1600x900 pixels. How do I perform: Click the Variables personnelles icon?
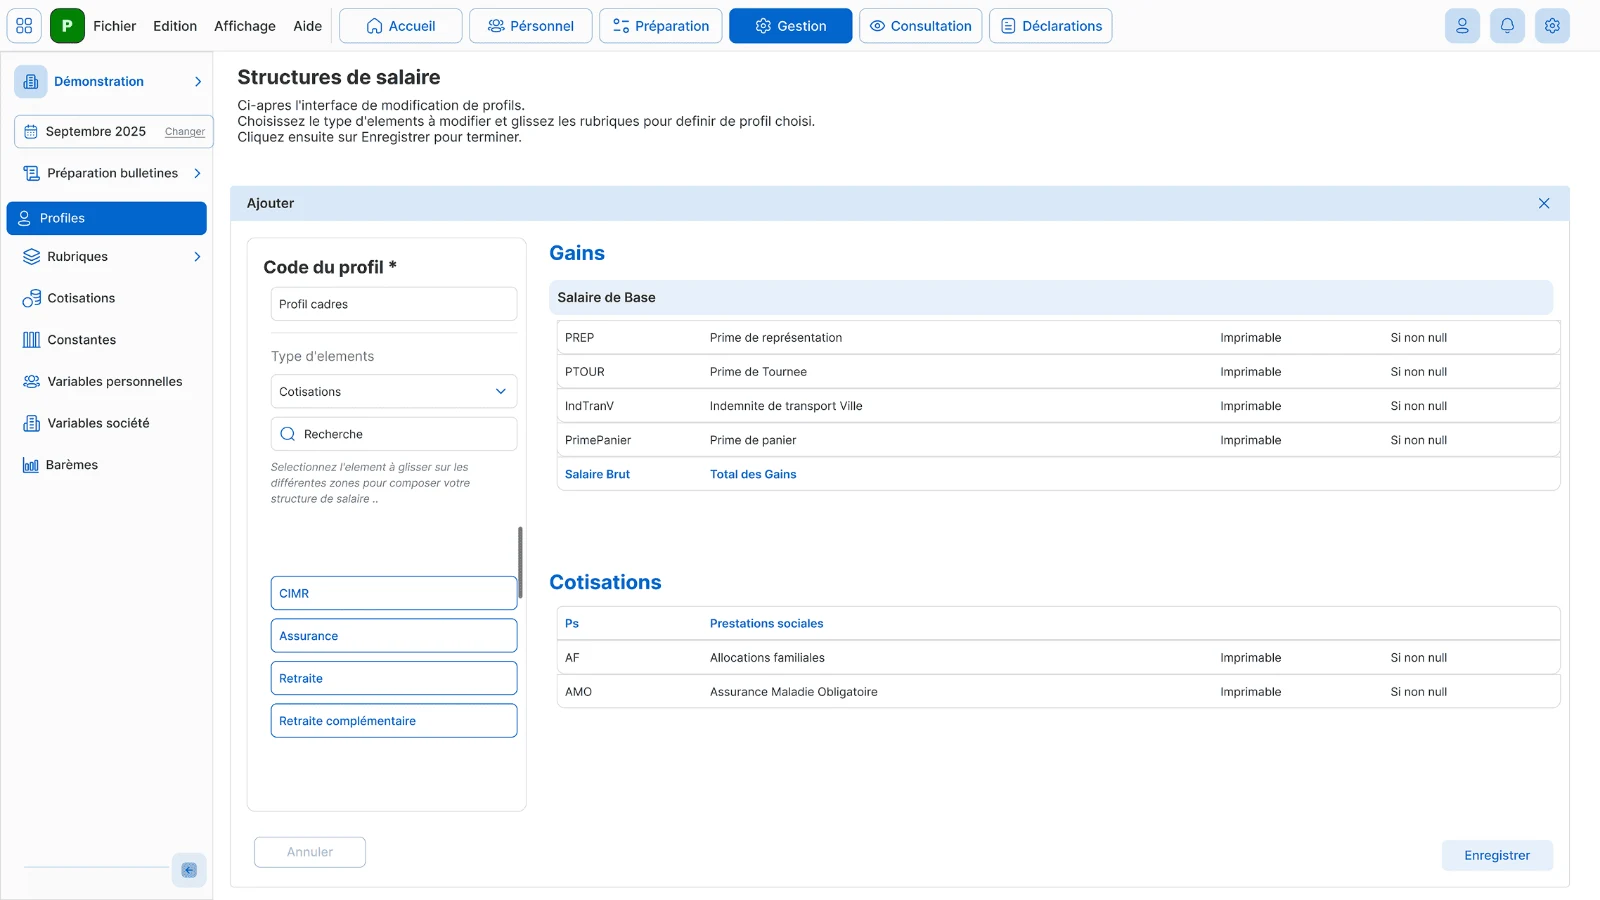pos(31,382)
